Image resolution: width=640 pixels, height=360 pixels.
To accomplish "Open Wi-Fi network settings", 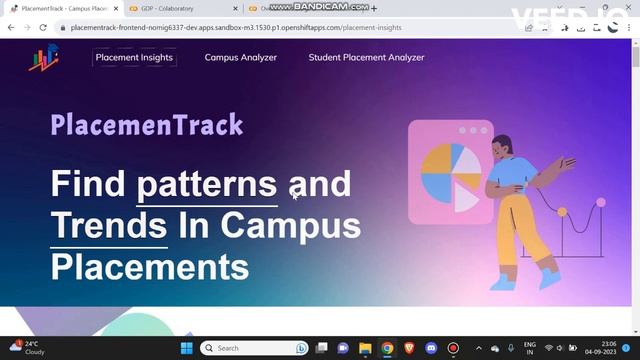I will [549, 348].
